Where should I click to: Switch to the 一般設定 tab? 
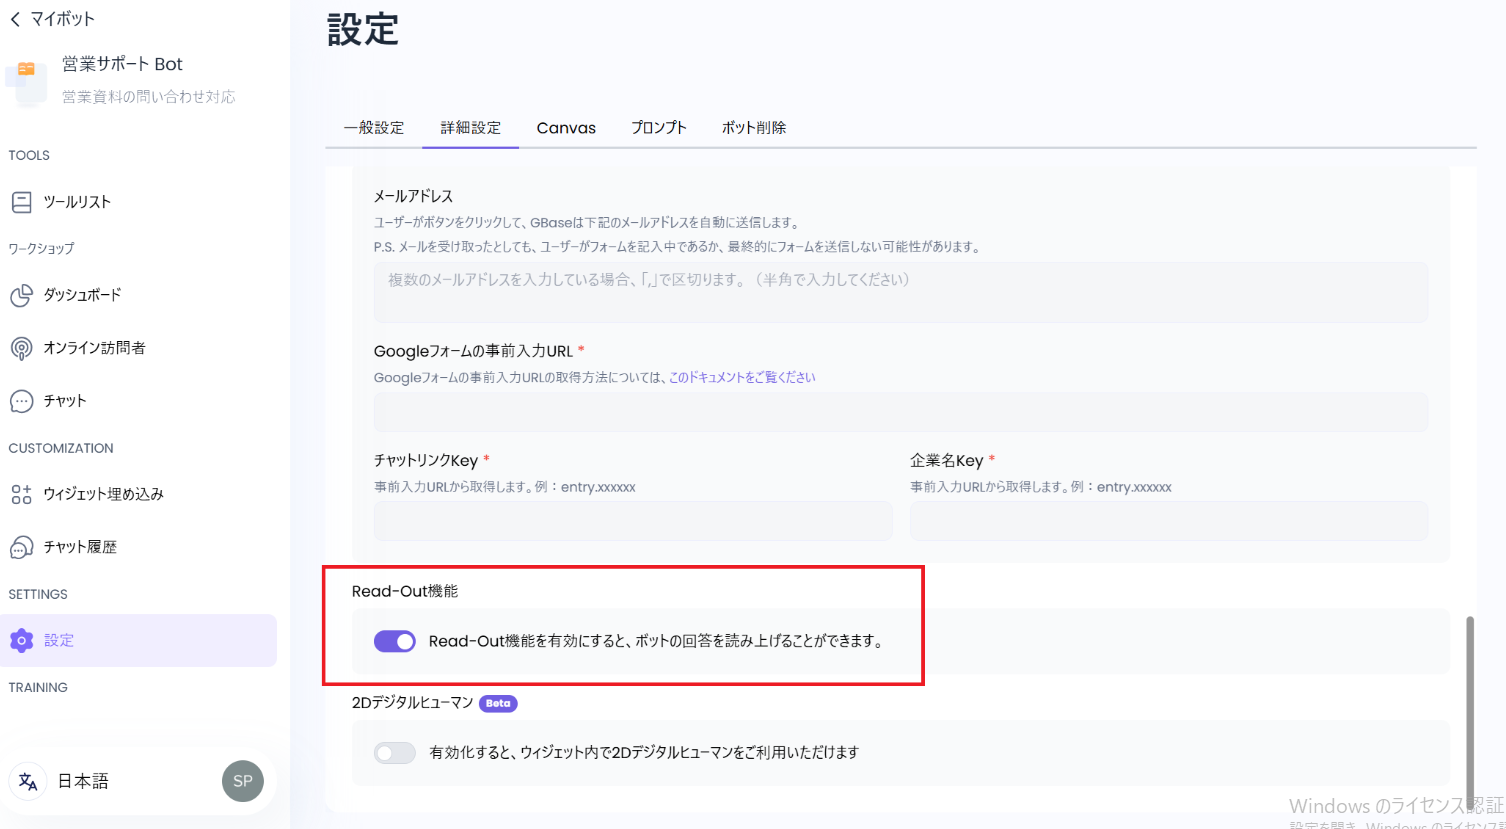pyautogui.click(x=374, y=128)
